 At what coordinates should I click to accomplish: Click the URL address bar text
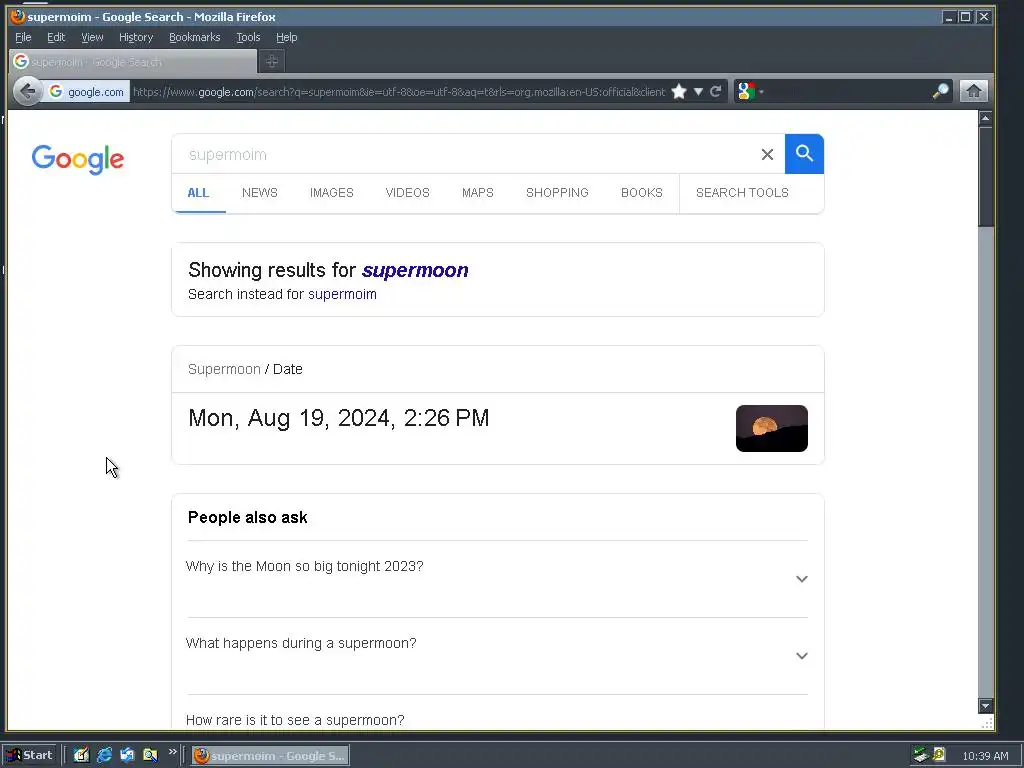click(x=399, y=92)
